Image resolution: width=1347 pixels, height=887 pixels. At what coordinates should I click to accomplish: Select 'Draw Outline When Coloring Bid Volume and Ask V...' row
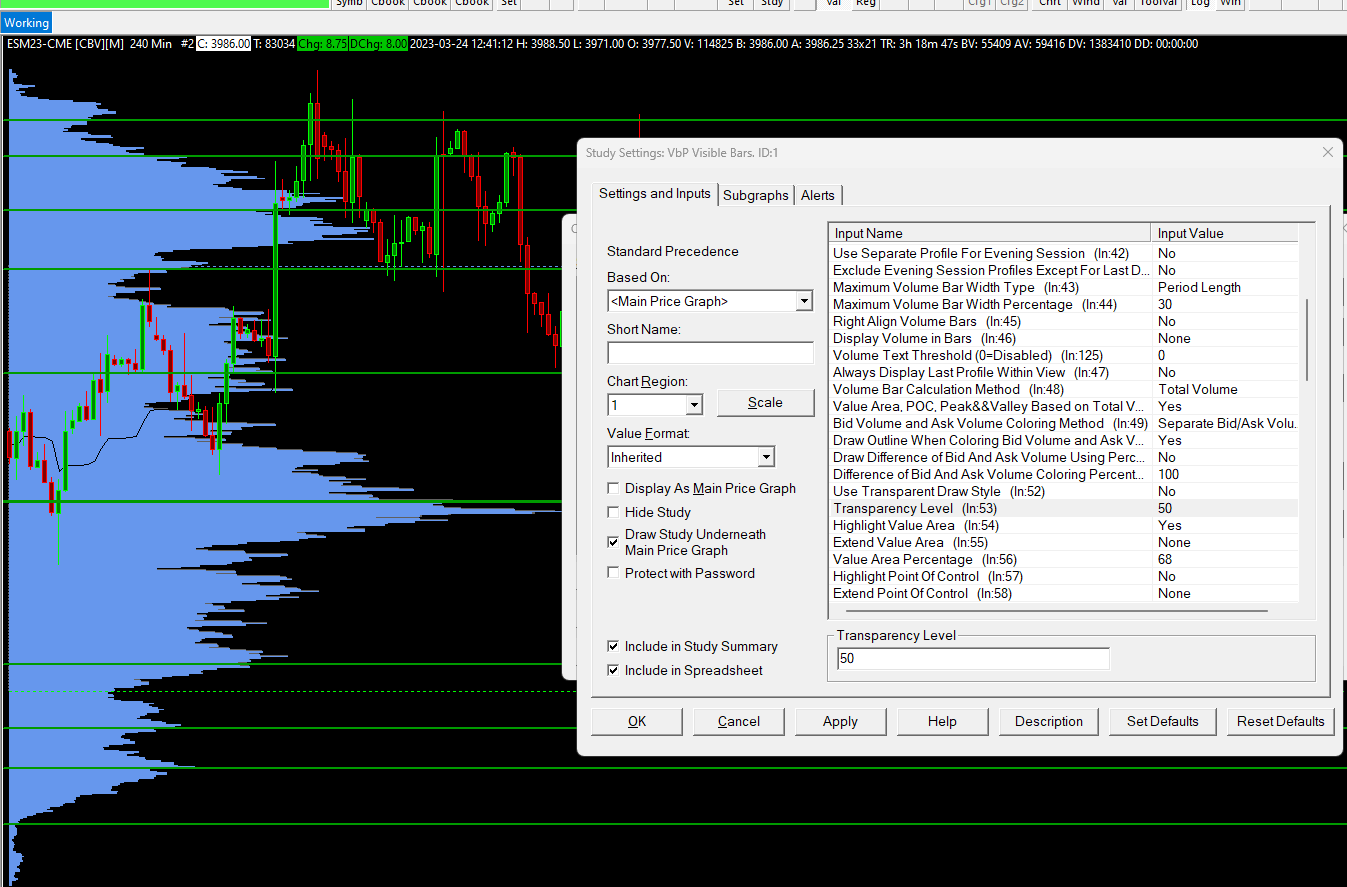click(x=1064, y=440)
